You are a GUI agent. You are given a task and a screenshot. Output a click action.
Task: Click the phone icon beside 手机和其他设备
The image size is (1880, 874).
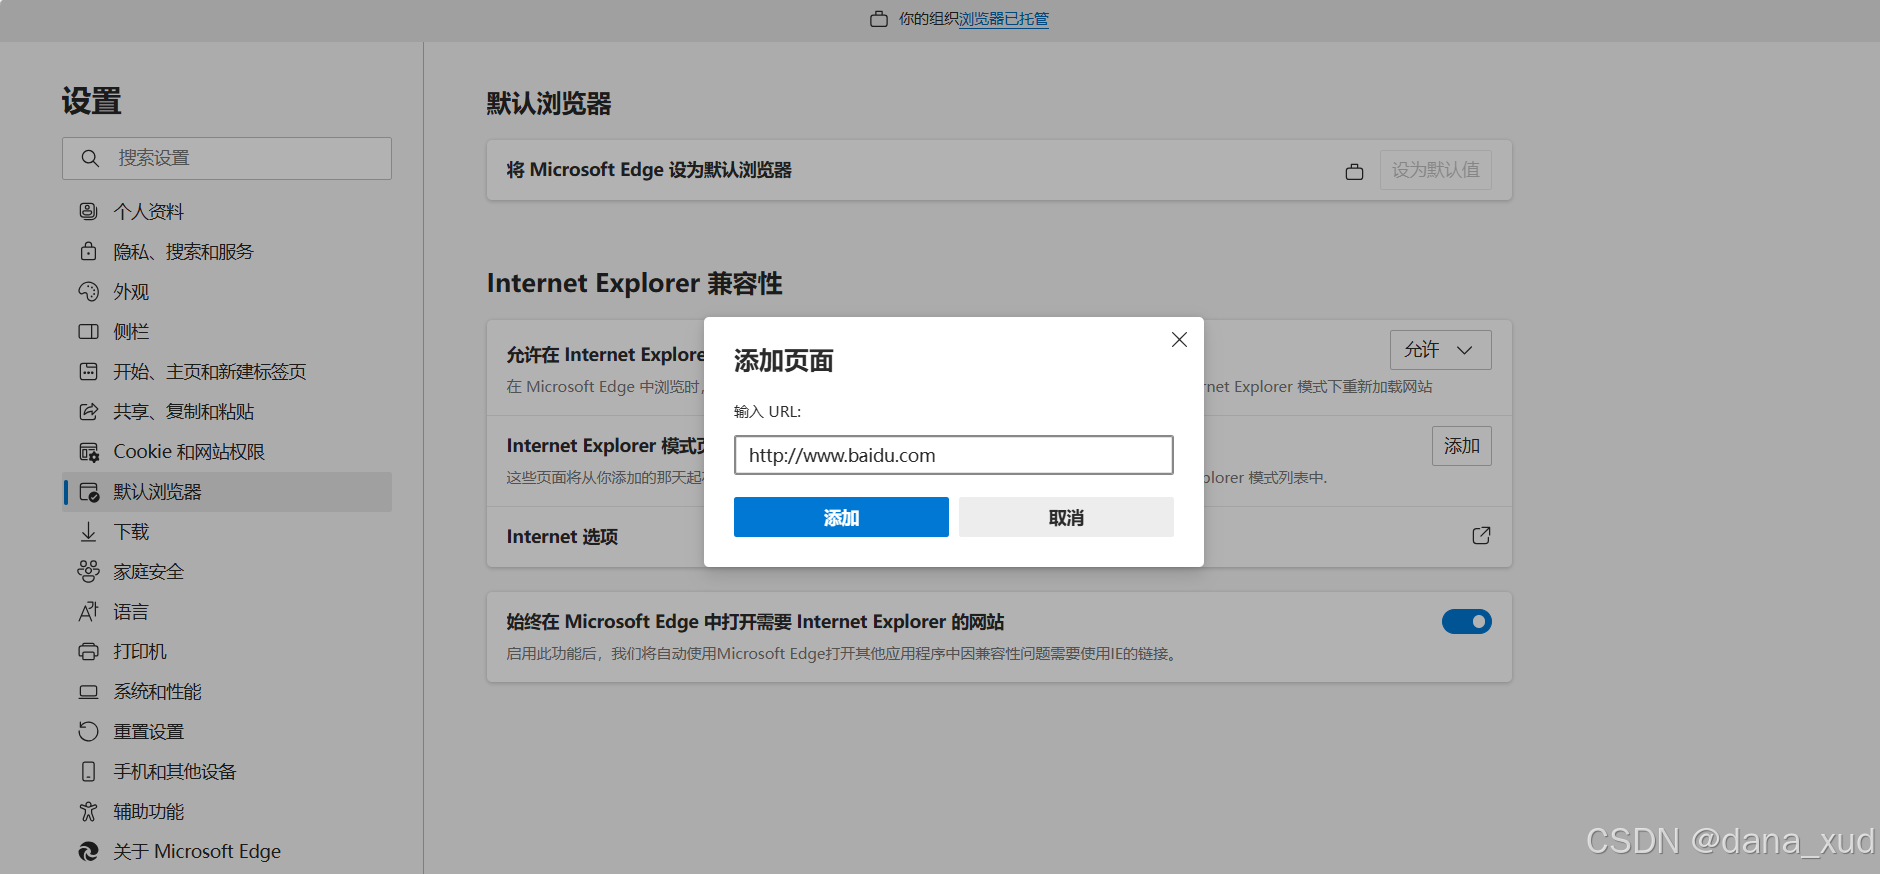[x=89, y=771]
